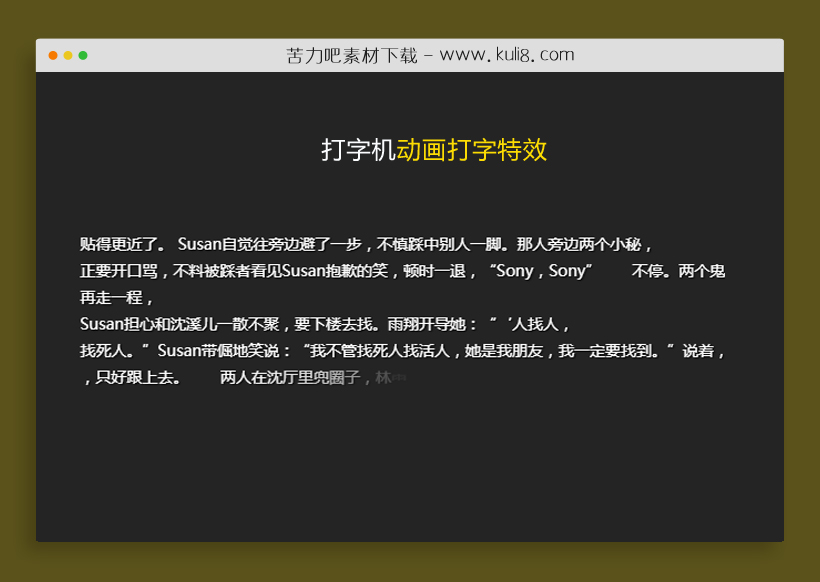Click the line starting with 找死人
Viewport: 820px width, 582px height.
click(x=104, y=350)
